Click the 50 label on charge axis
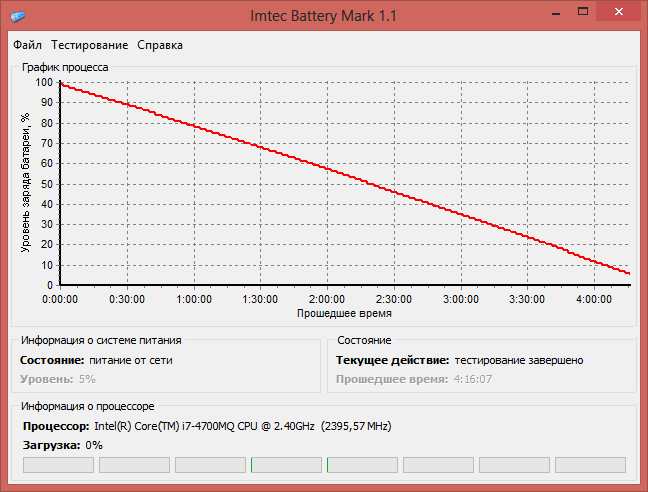The height and width of the screenshot is (492, 648). click(x=47, y=184)
